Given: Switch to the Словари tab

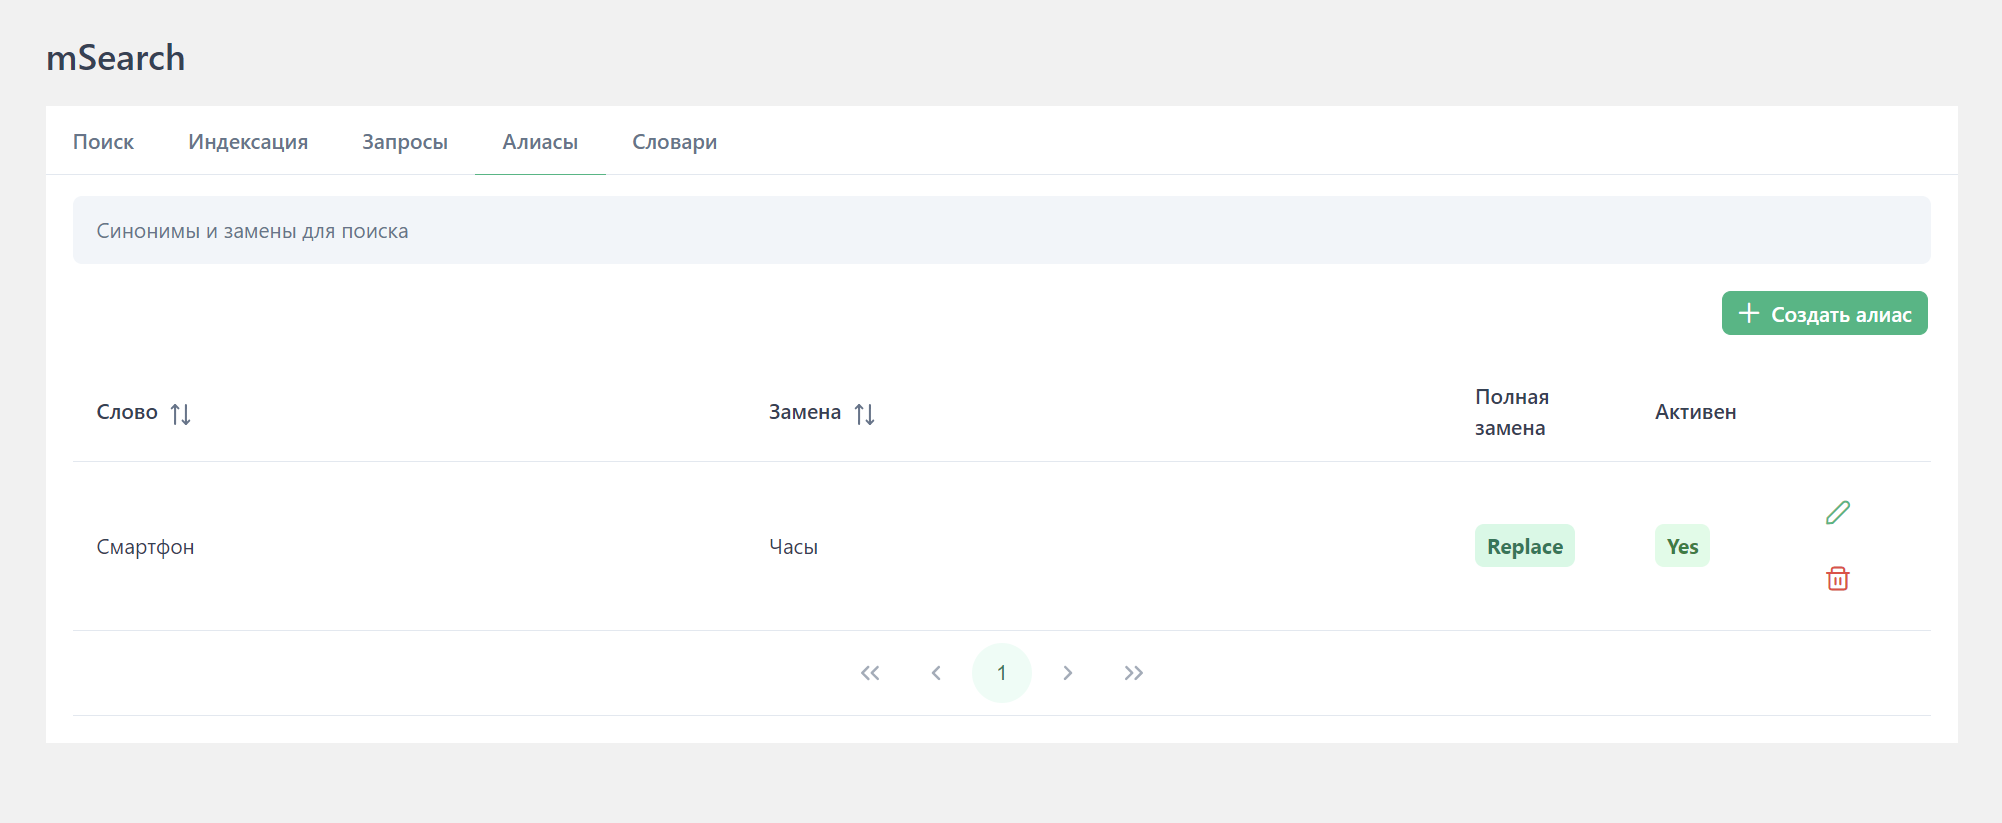Looking at the screenshot, I should tap(674, 142).
